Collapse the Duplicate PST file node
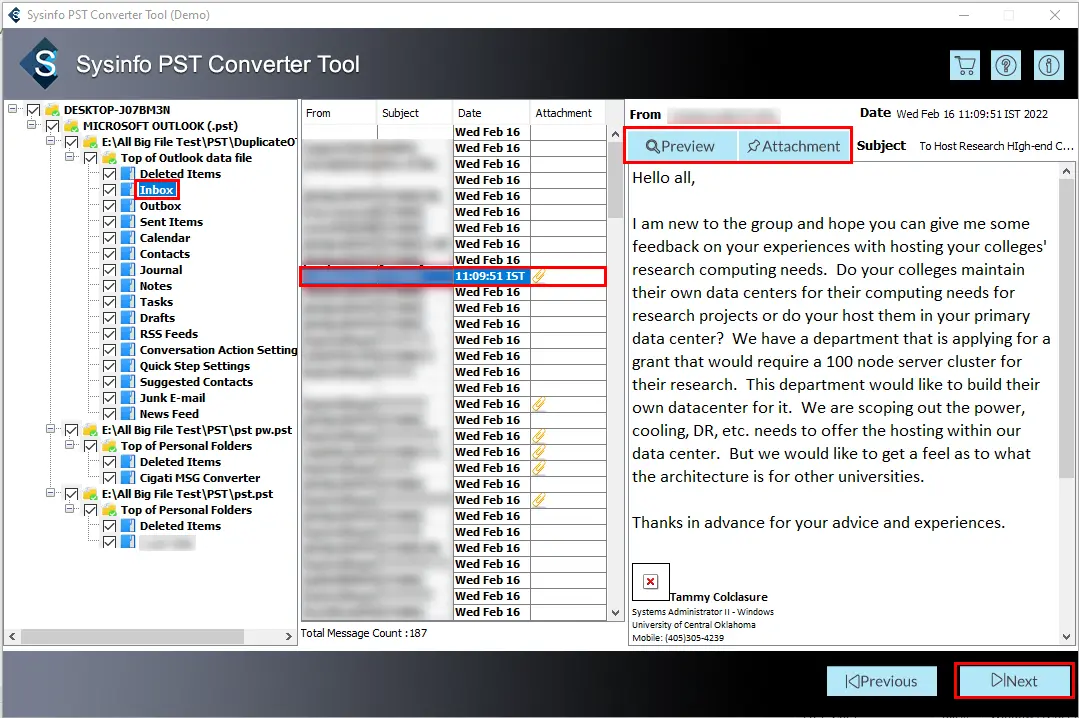This screenshot has width=1079, height=718. tap(50, 140)
